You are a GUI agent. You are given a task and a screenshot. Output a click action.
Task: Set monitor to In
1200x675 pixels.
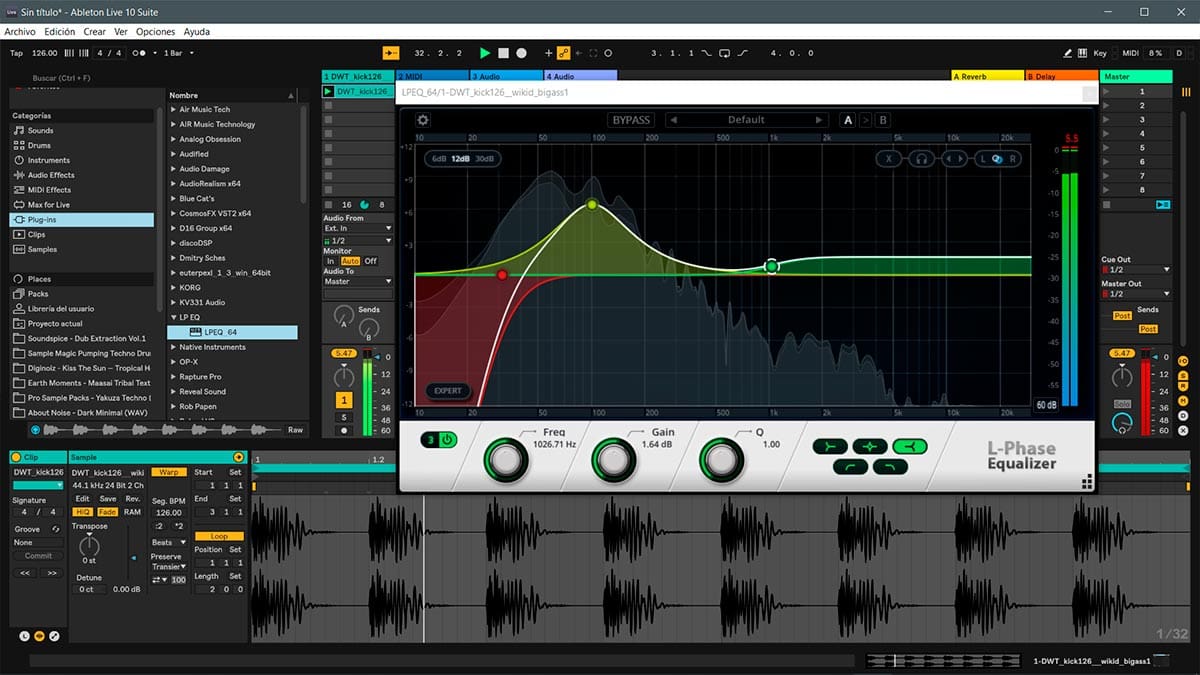[x=330, y=261]
